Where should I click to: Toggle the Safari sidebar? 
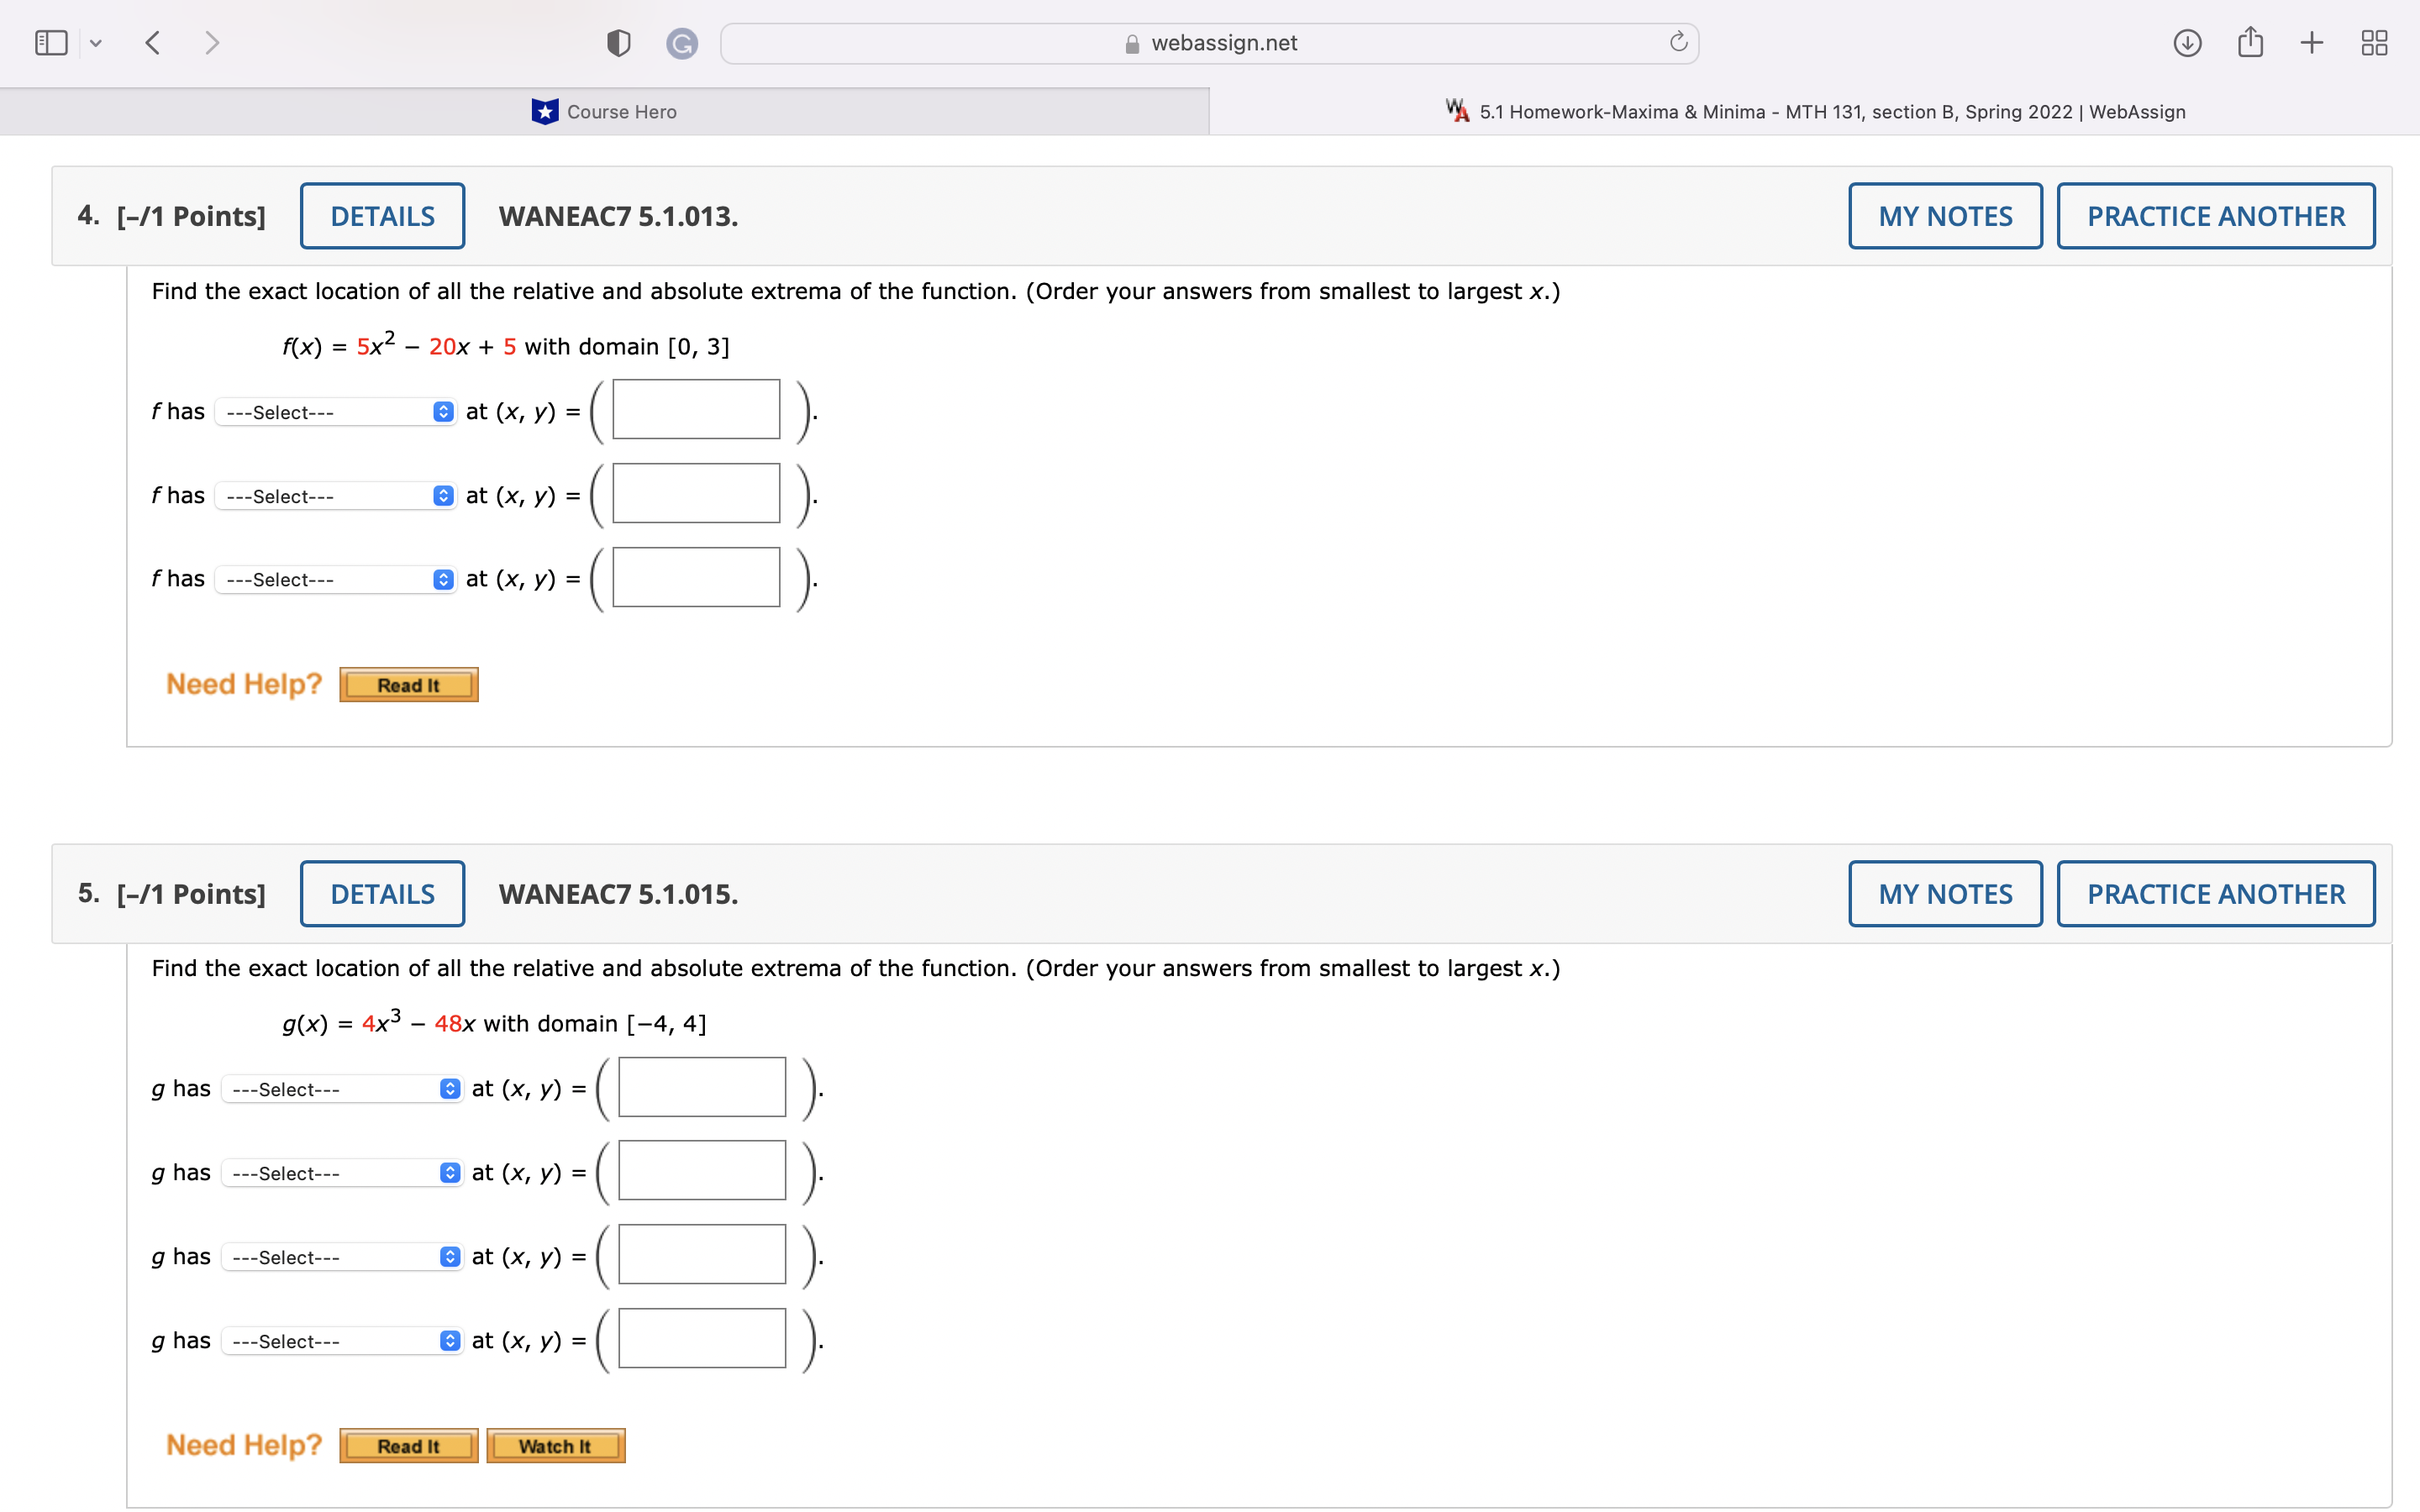point(50,42)
